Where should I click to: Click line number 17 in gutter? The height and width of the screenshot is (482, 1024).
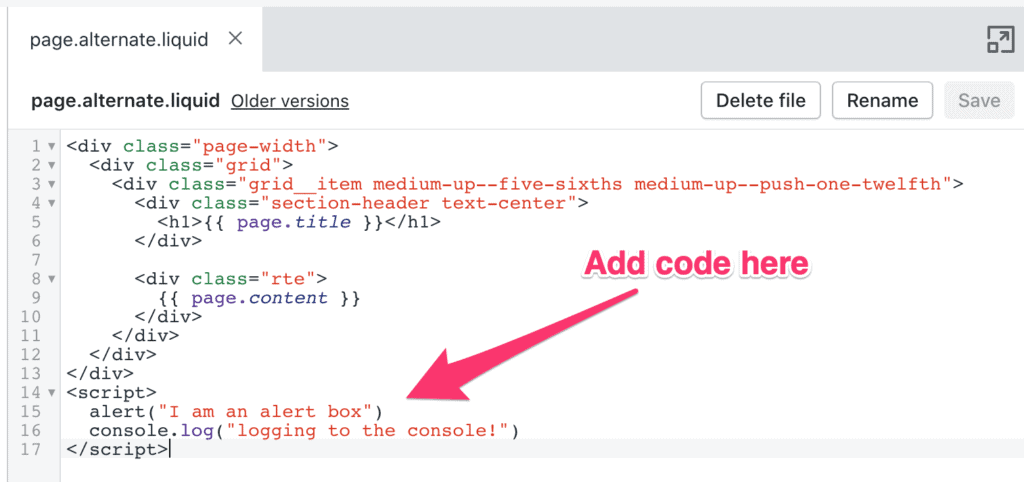click(x=30, y=450)
